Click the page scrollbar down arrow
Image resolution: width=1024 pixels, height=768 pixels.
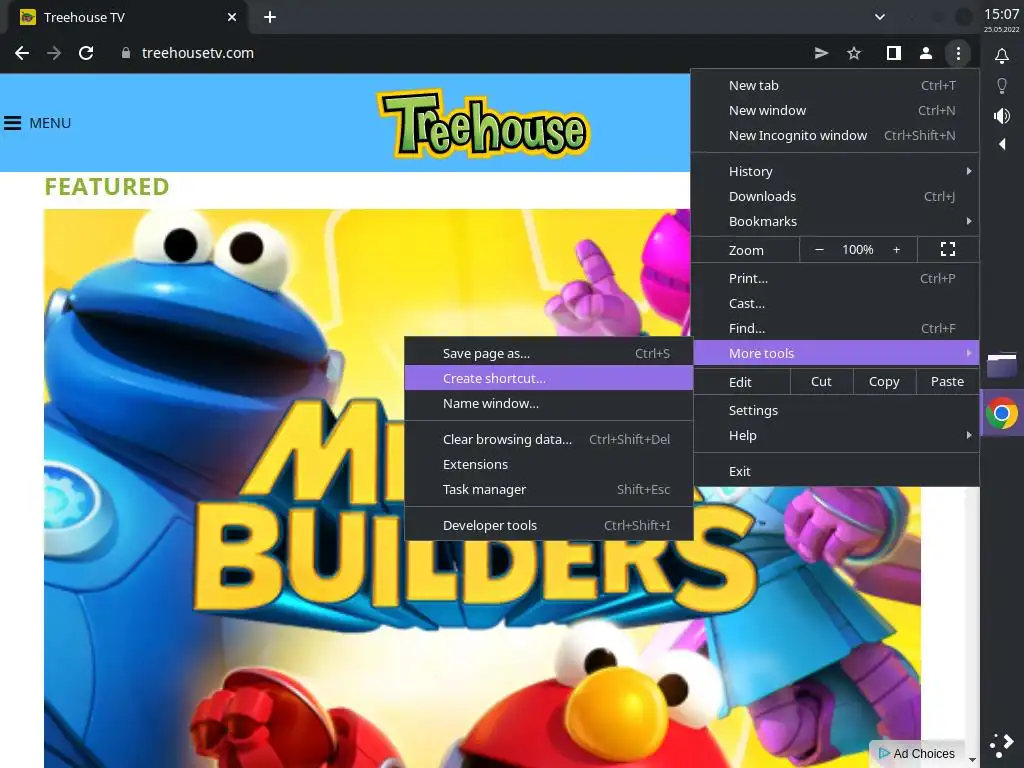(972, 760)
